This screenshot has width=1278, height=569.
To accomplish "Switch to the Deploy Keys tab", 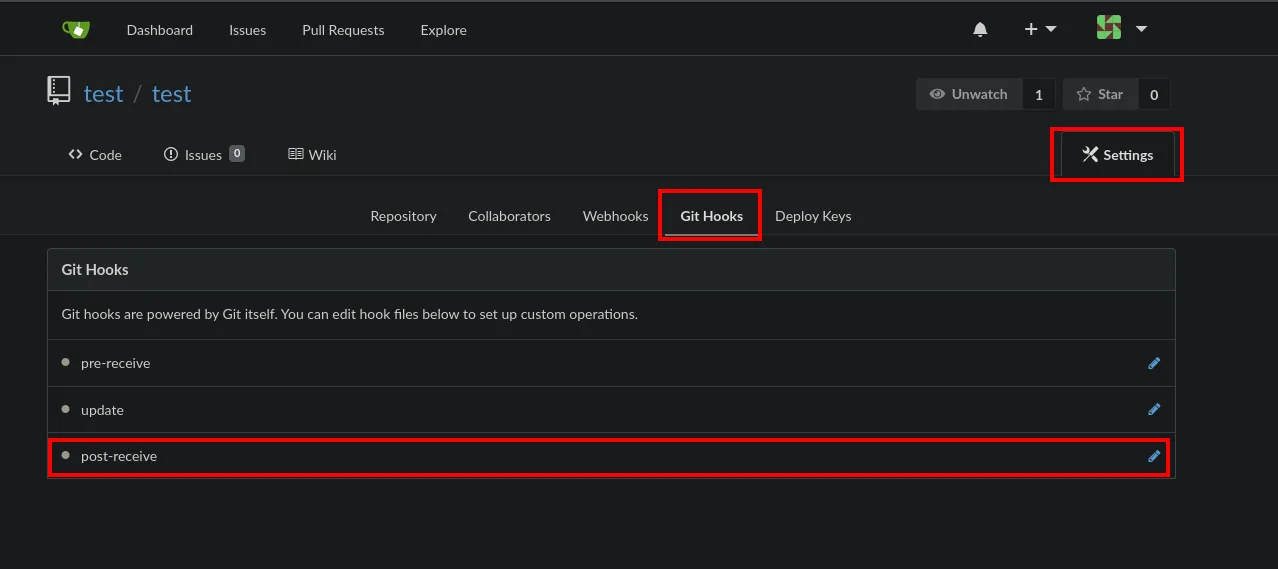I will click(x=813, y=216).
